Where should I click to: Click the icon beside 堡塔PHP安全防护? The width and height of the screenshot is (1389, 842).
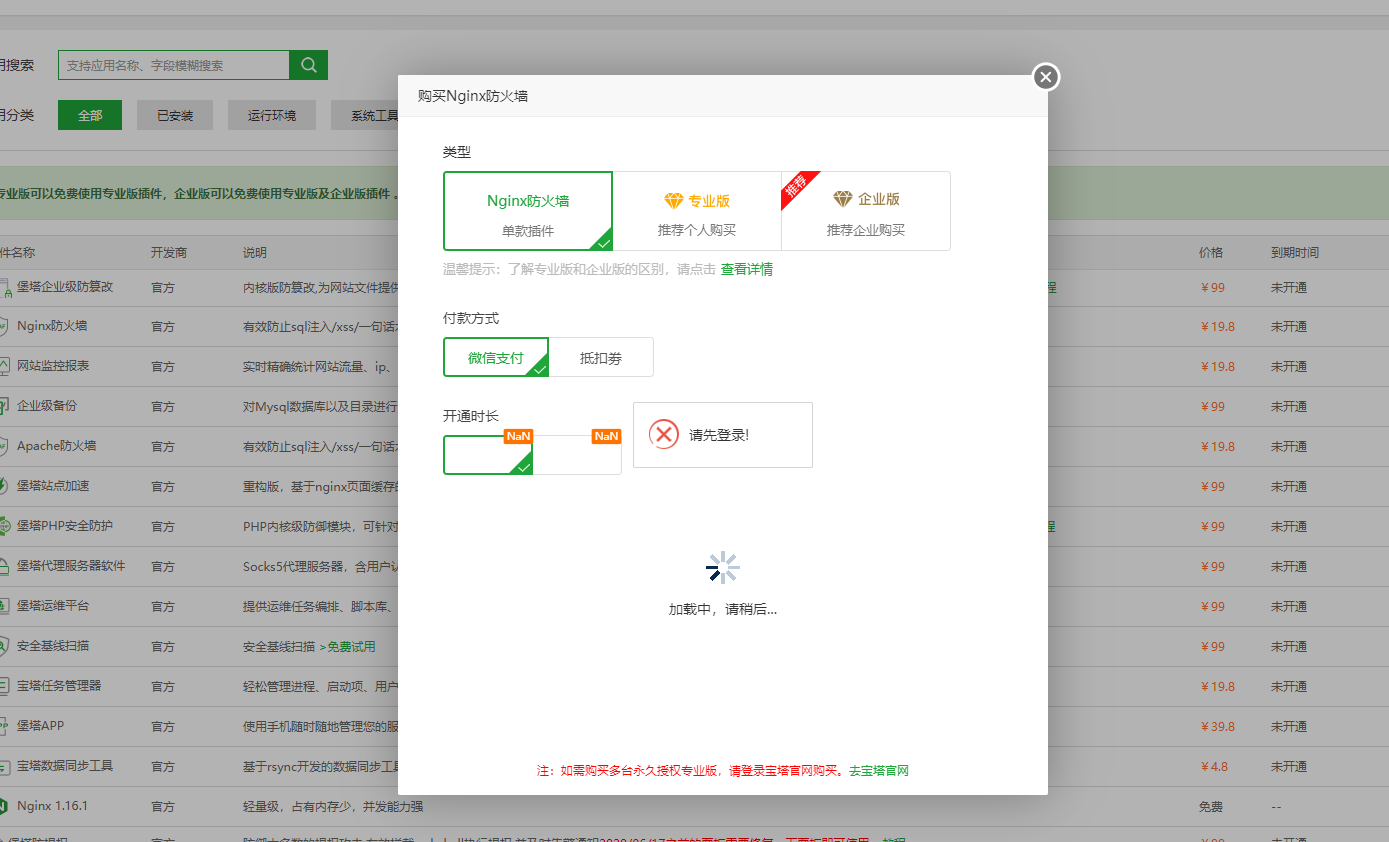click(x=4, y=526)
